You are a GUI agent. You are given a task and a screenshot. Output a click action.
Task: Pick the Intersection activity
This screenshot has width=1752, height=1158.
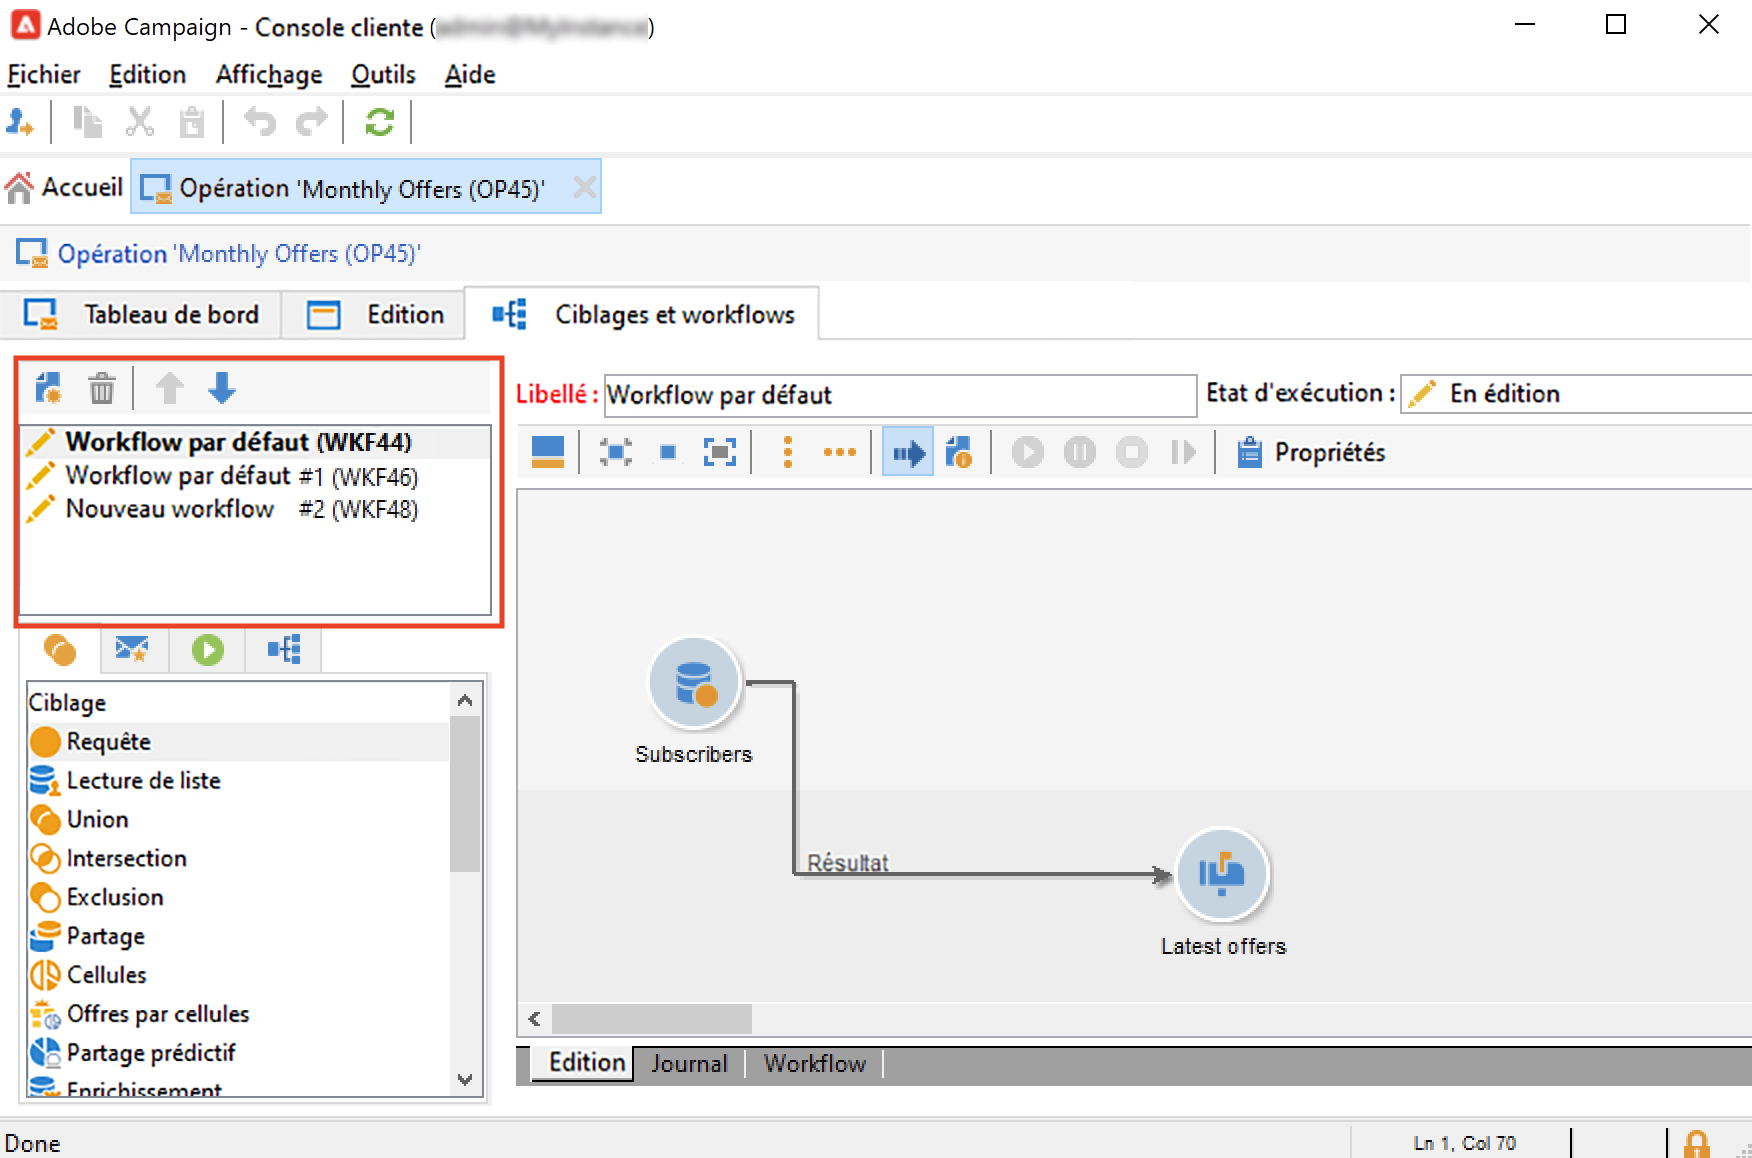pyautogui.click(x=239, y=859)
